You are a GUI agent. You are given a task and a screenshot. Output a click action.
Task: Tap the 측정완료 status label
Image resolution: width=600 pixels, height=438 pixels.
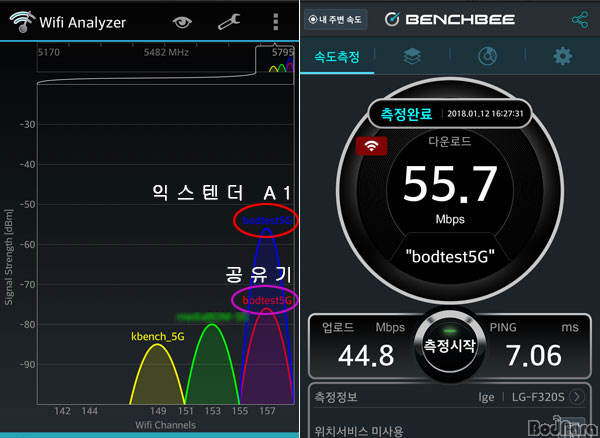pyautogui.click(x=406, y=114)
